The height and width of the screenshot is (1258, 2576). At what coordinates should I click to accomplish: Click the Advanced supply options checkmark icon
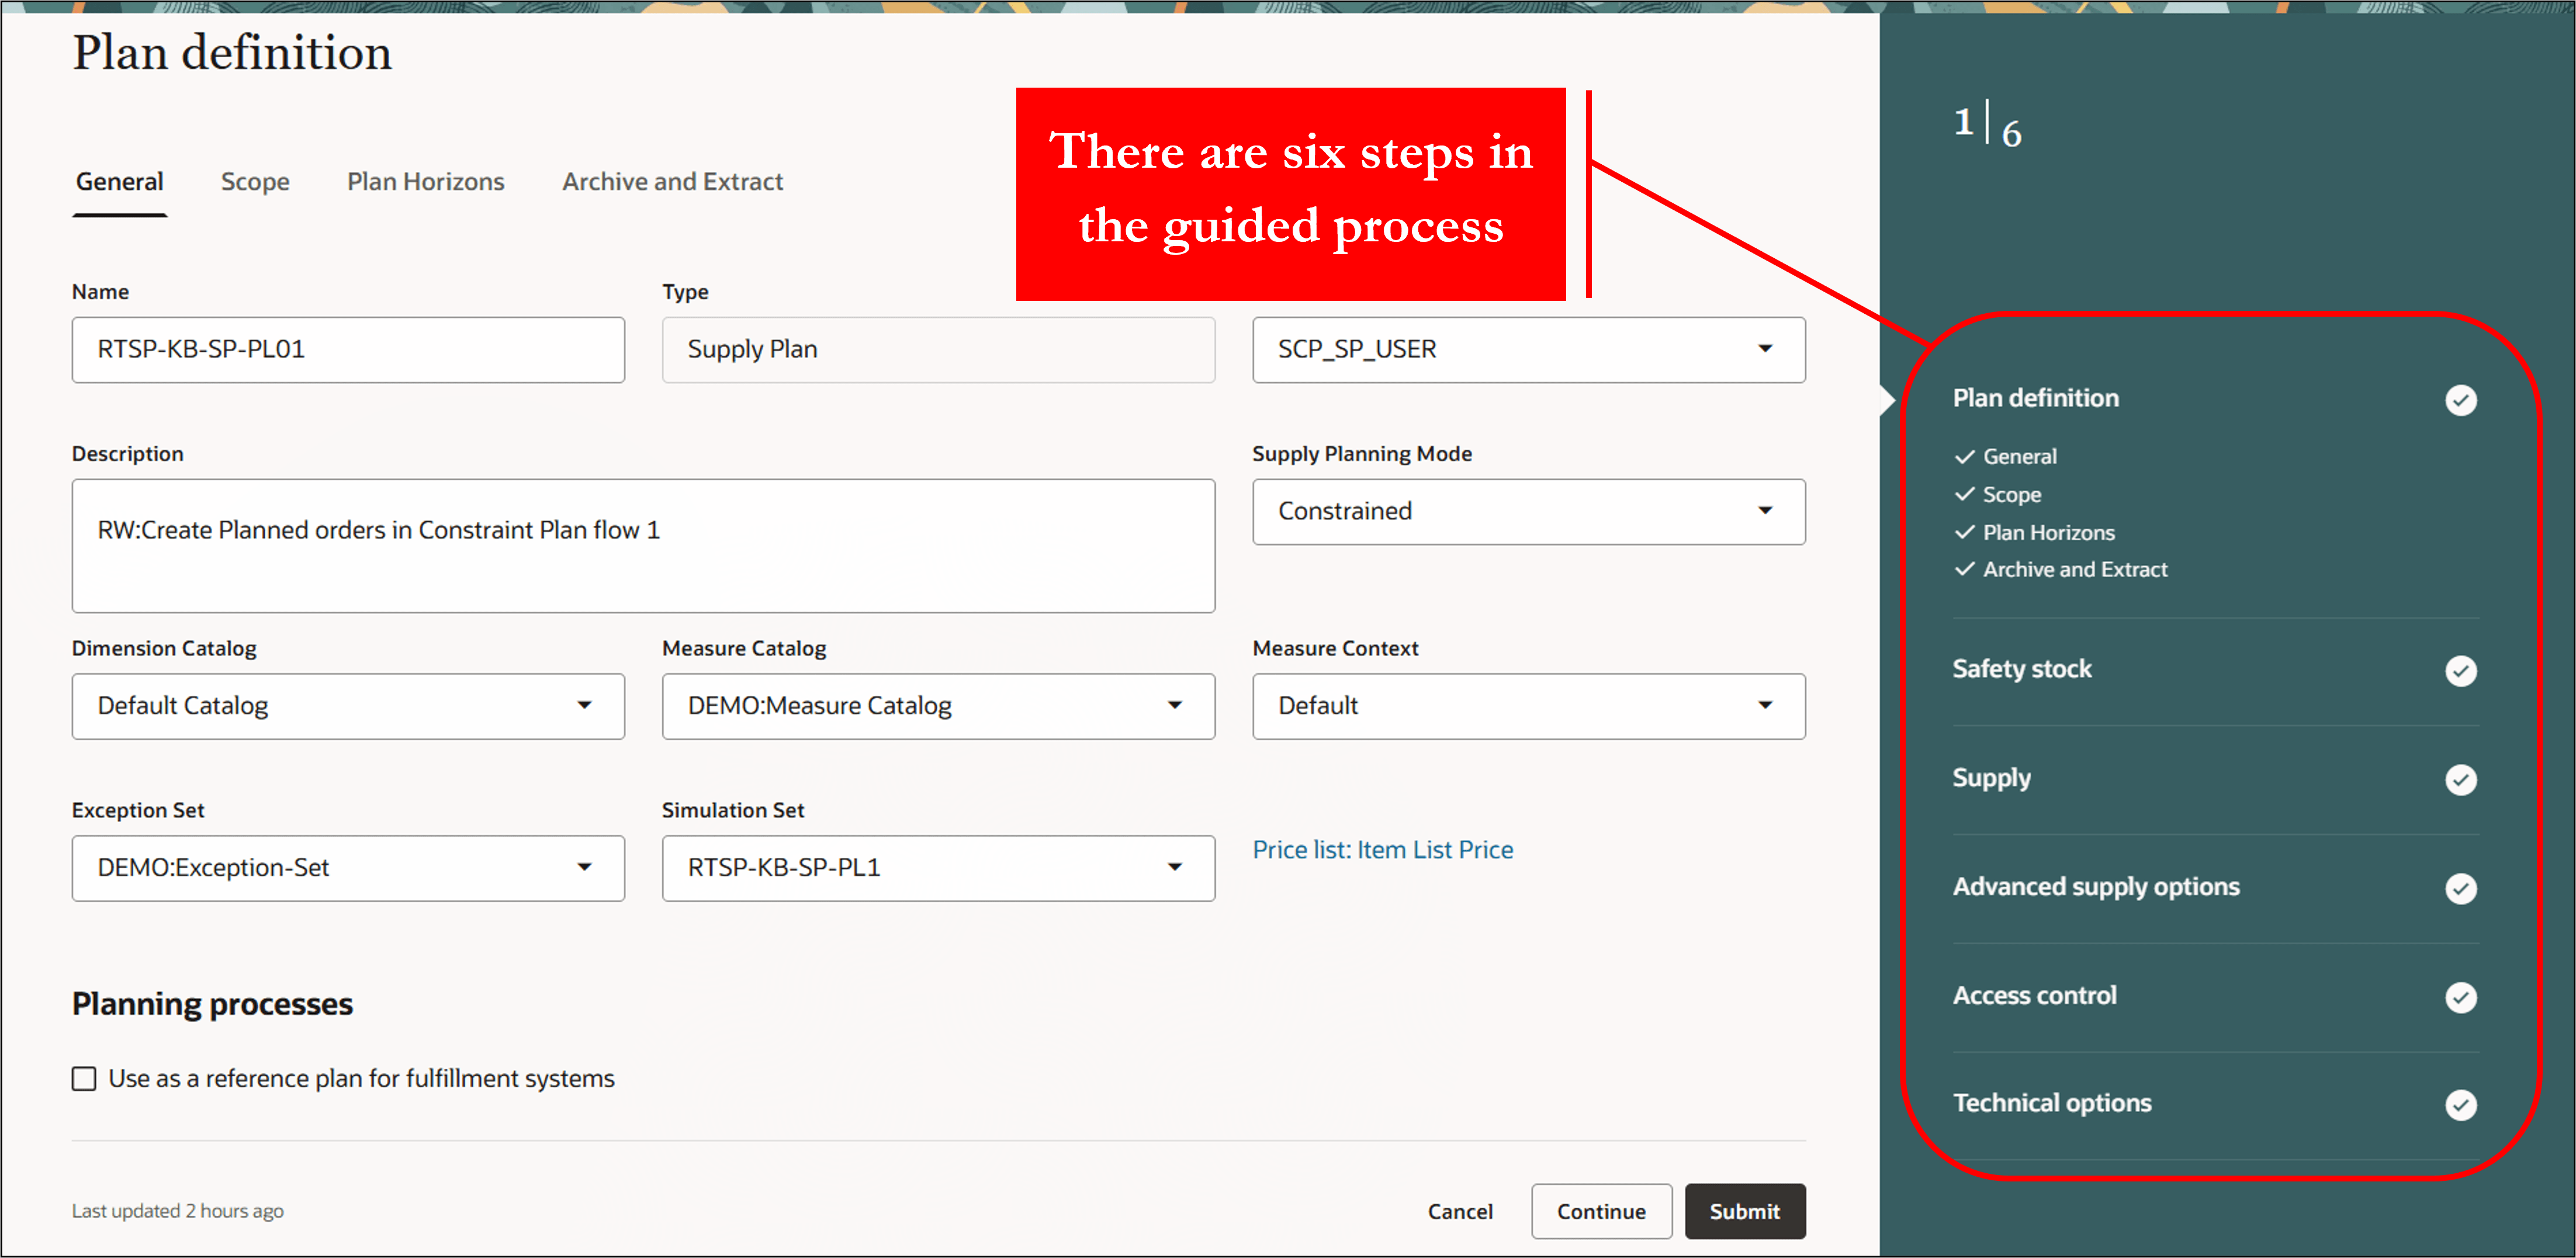pyautogui.click(x=2460, y=888)
